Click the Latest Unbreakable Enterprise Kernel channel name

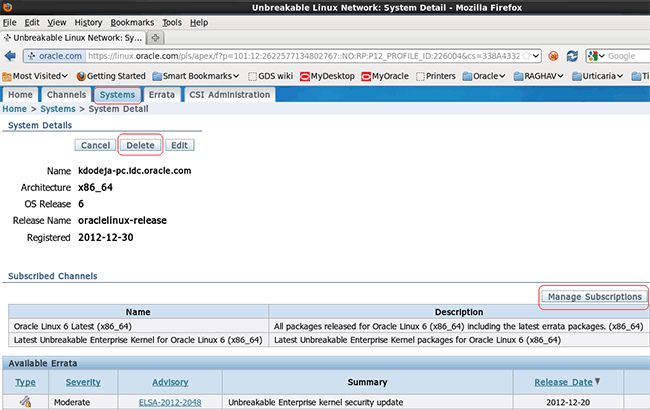(138, 340)
